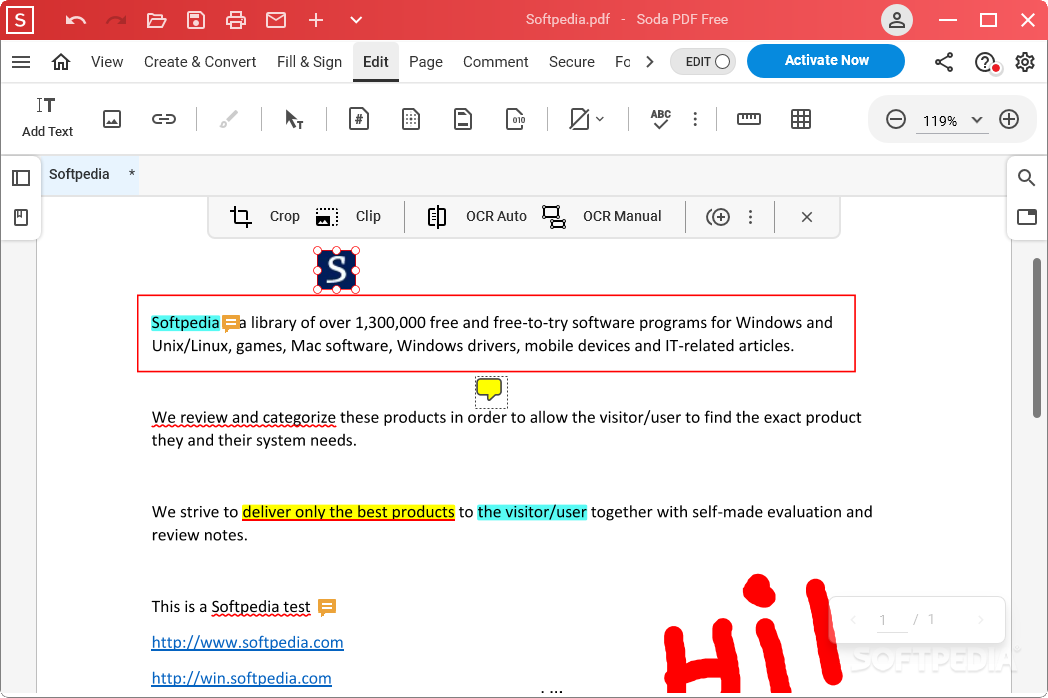The height and width of the screenshot is (698, 1048).
Task: Click the Add Link chain icon
Action: click(x=164, y=119)
